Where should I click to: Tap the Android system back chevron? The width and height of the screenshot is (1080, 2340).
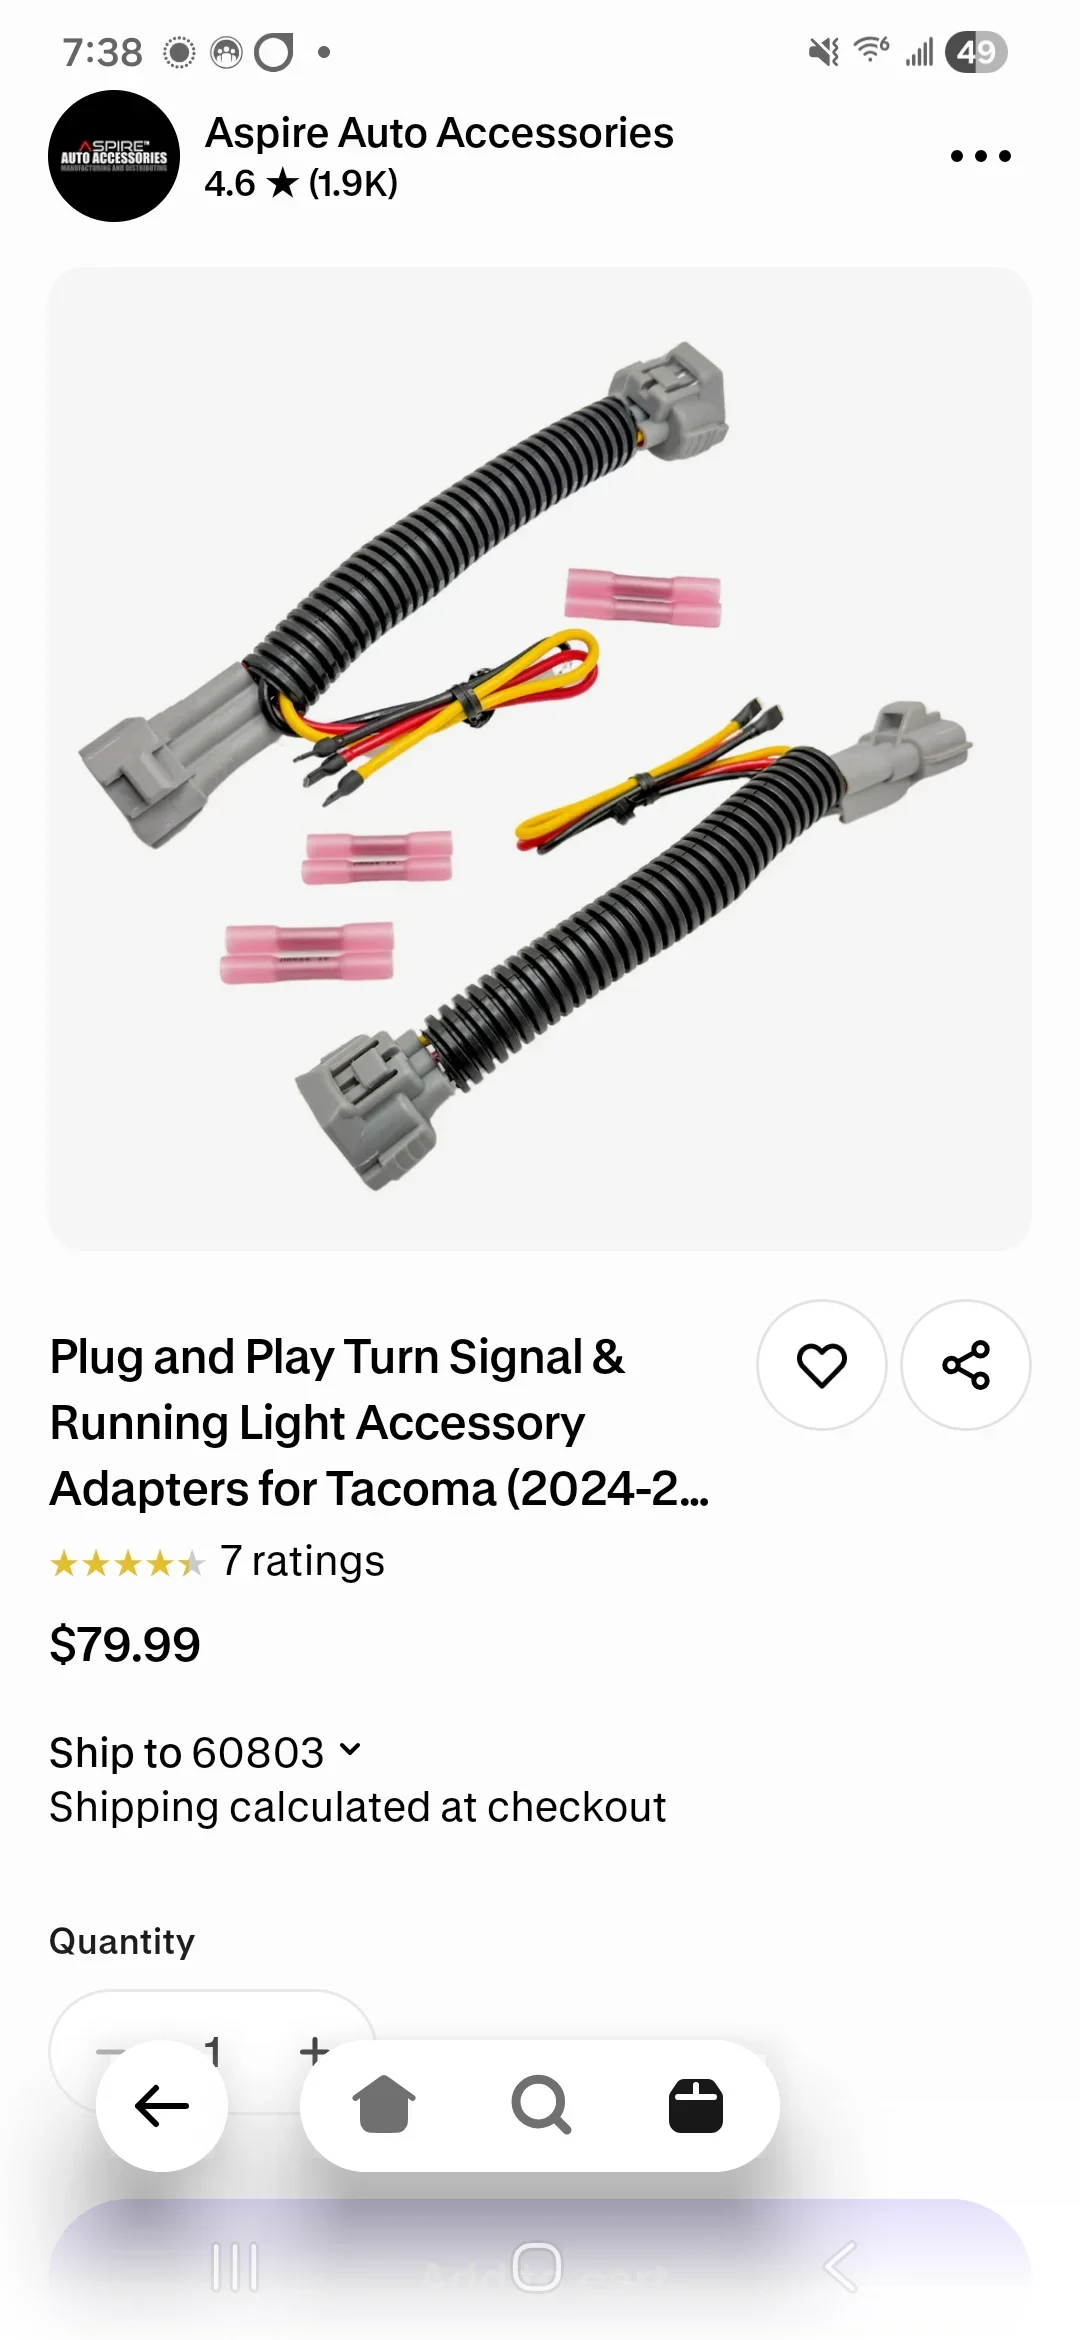tap(840, 2267)
